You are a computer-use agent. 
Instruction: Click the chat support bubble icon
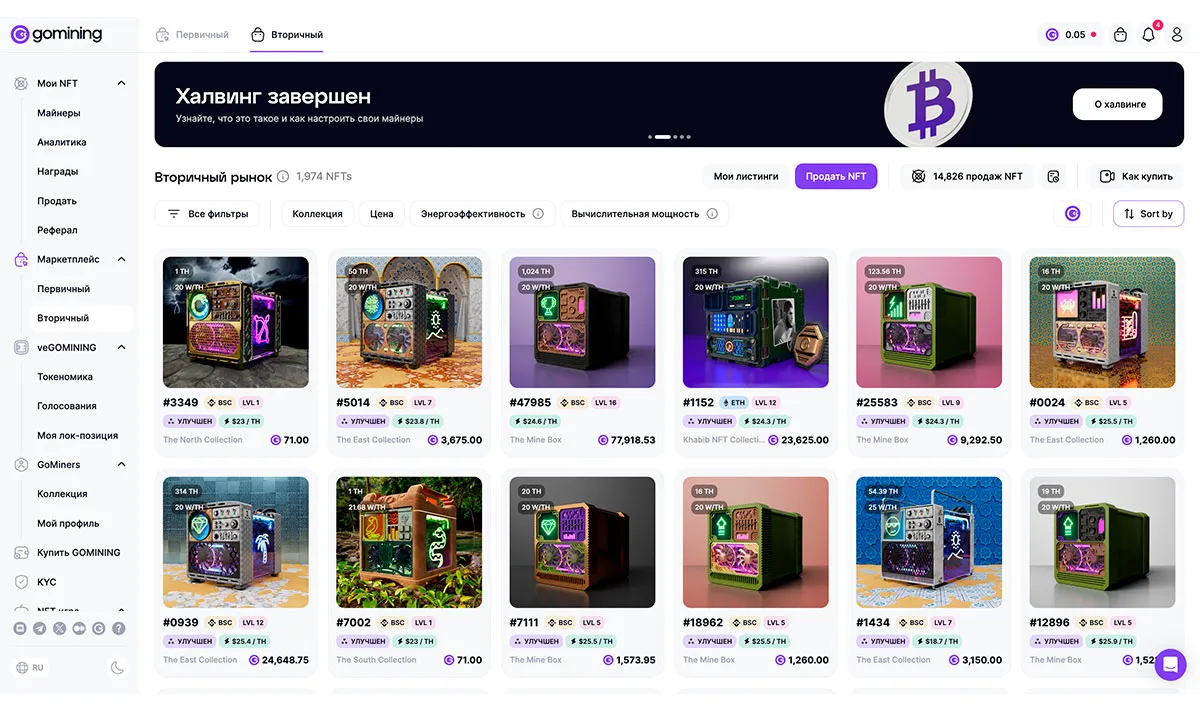[x=1170, y=665]
